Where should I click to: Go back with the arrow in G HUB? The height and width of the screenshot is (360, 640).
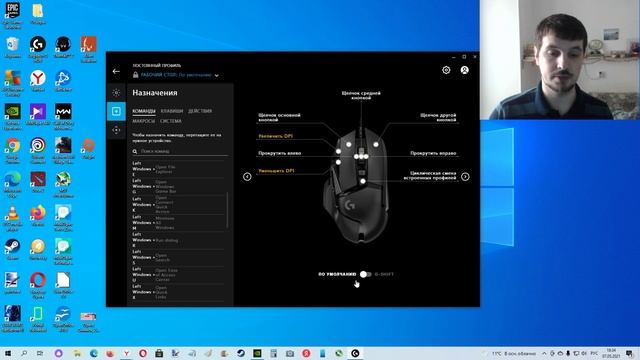pyautogui.click(x=116, y=71)
